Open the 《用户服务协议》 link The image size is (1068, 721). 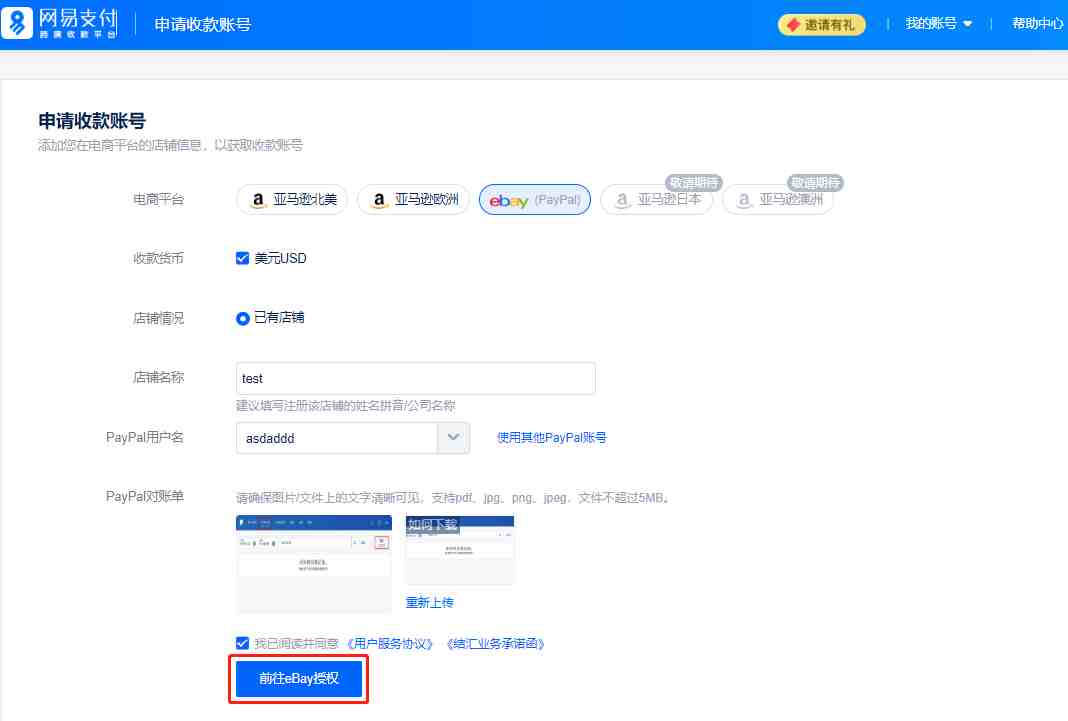click(x=390, y=644)
